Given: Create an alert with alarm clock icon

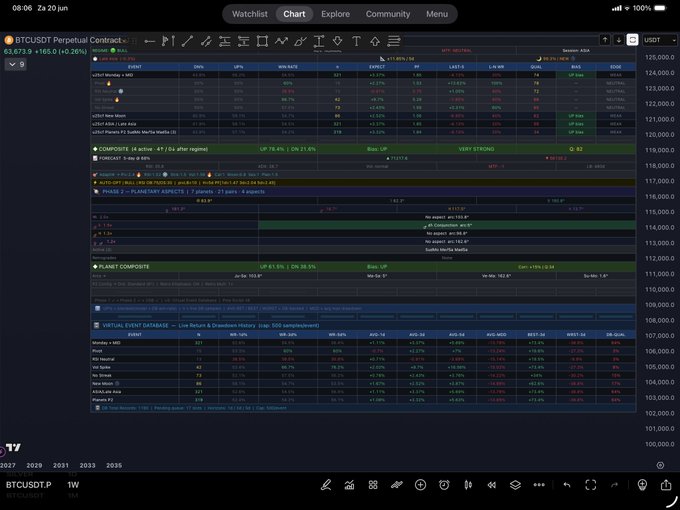Looking at the screenshot, I should click(444, 485).
